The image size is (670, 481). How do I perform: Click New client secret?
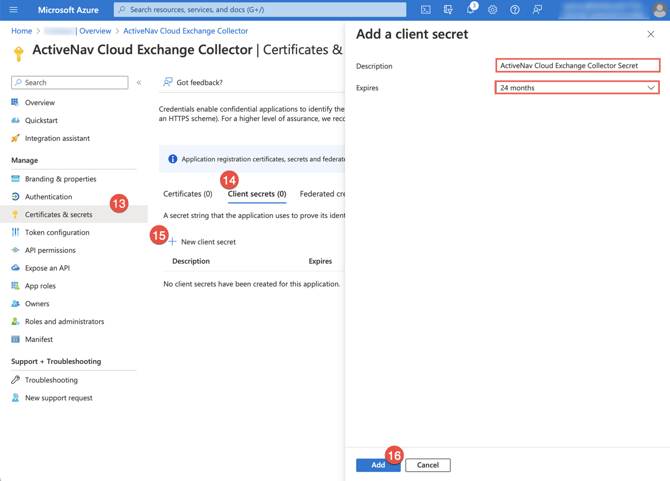click(x=208, y=242)
